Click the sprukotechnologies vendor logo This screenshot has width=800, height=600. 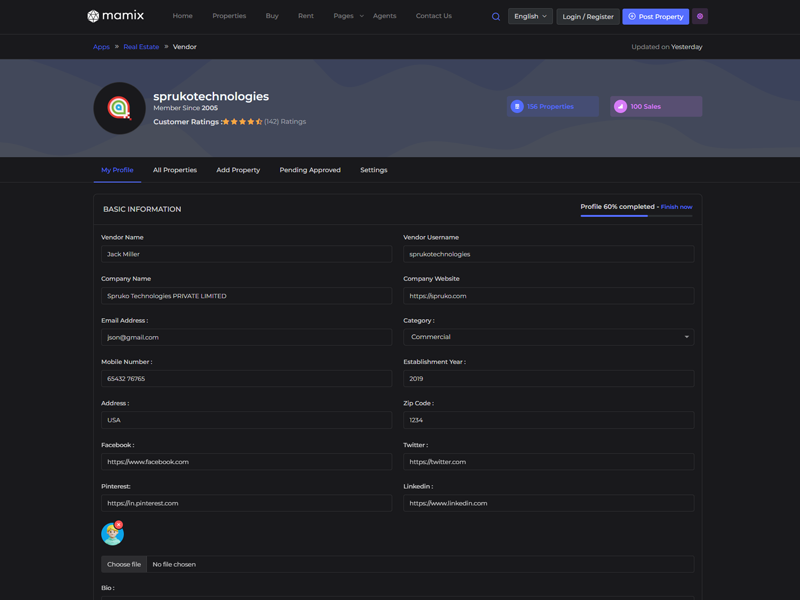pos(119,108)
